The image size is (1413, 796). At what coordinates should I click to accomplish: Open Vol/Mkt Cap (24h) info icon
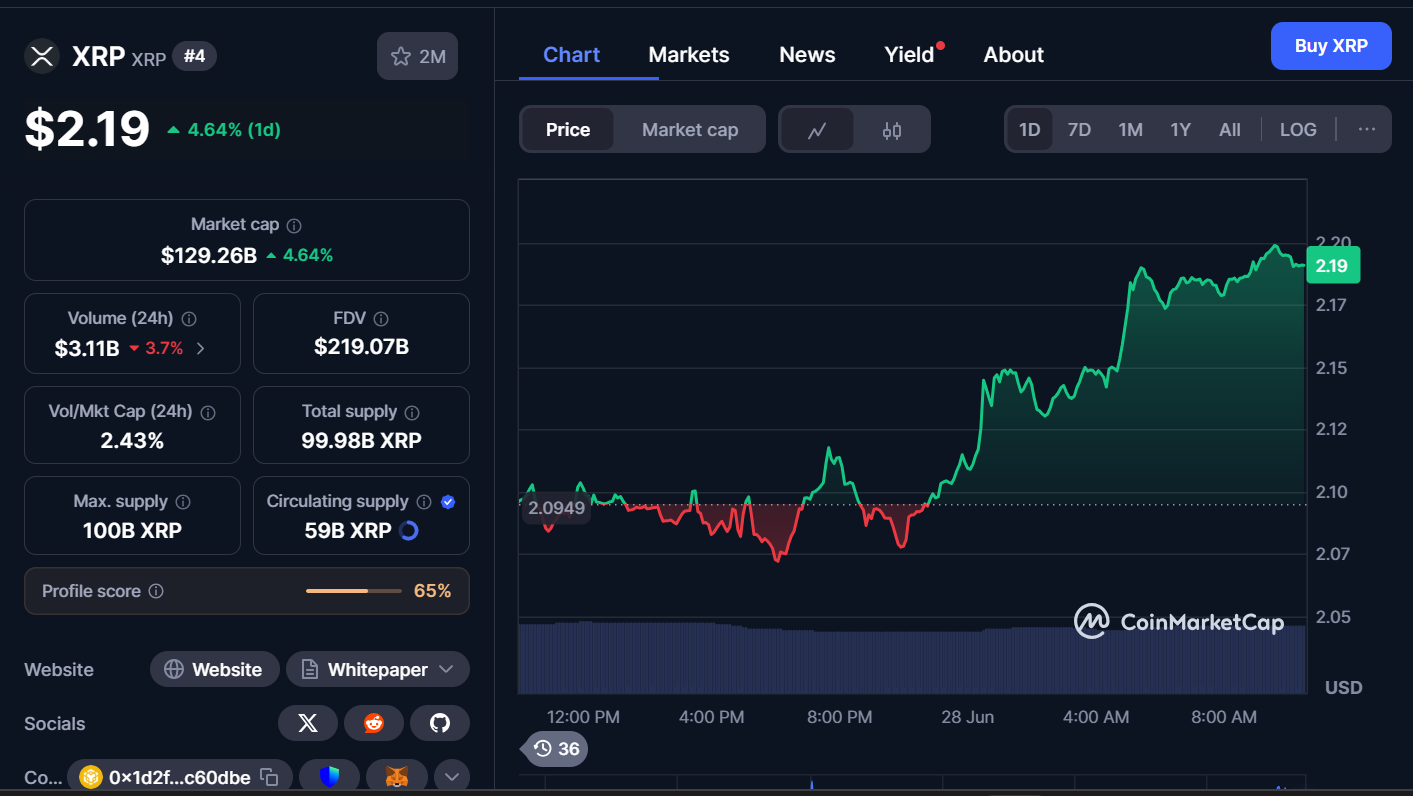208,412
